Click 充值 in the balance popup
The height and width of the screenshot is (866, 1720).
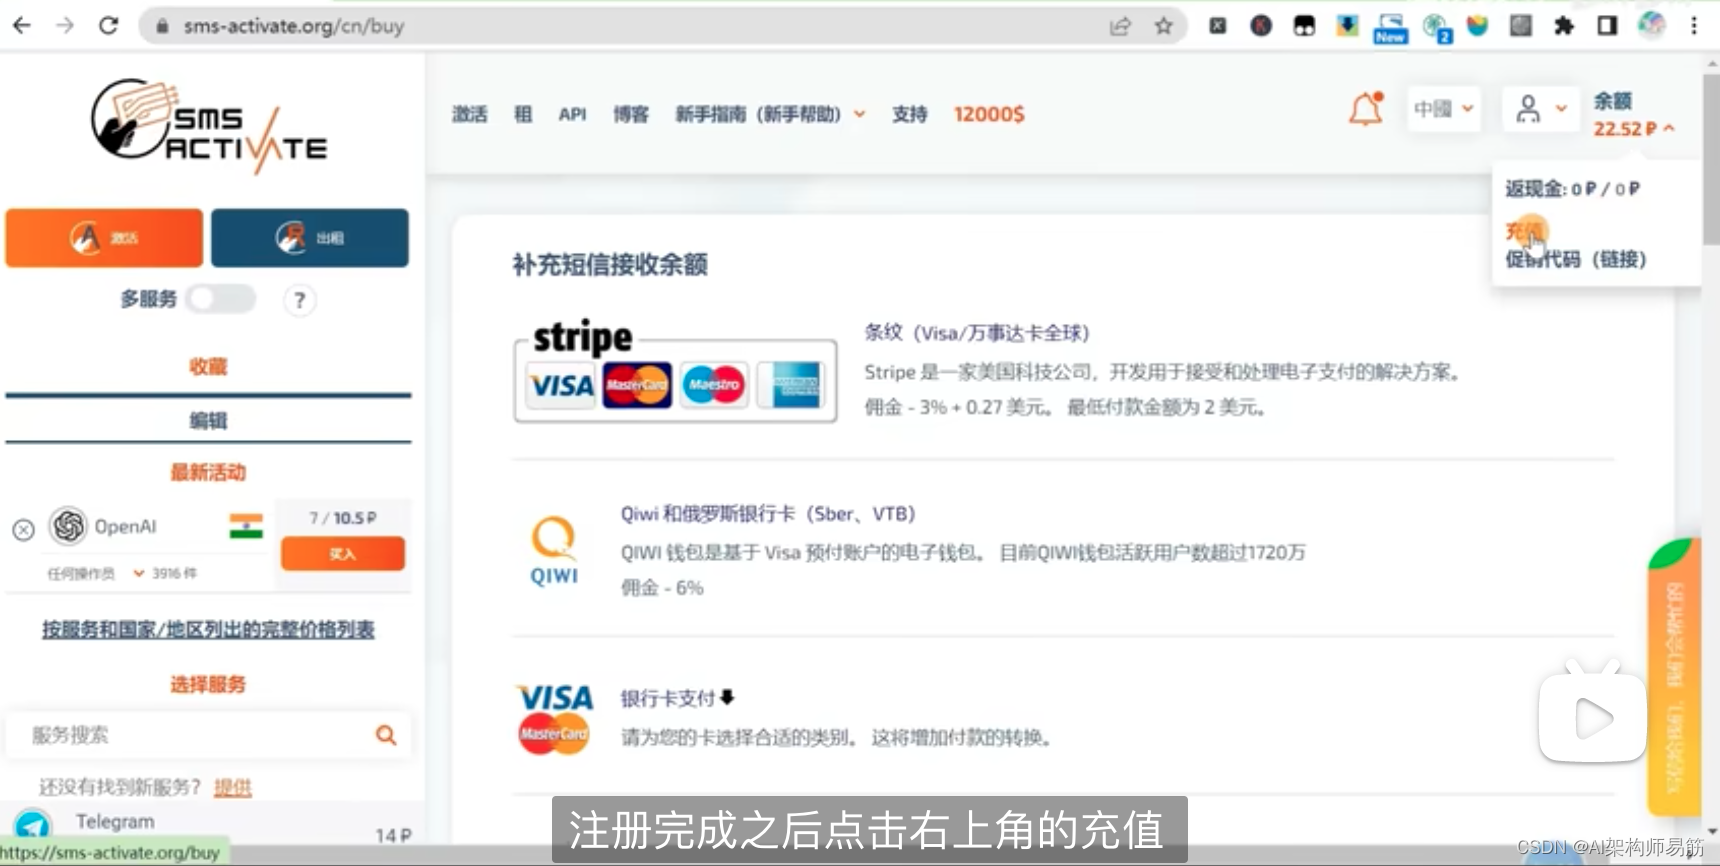tap(1525, 232)
